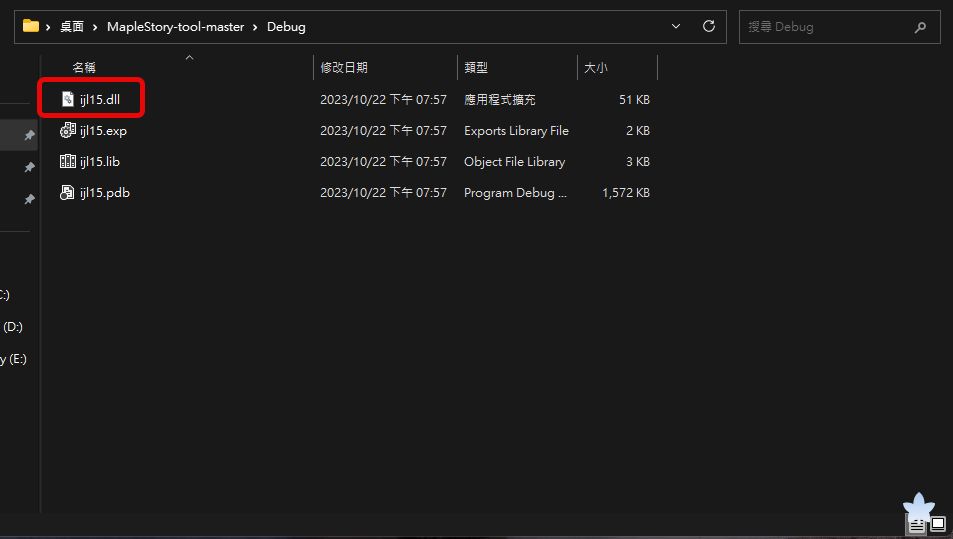953x539 pixels.
Task: Click the Program Debug type cell
Action: click(515, 192)
